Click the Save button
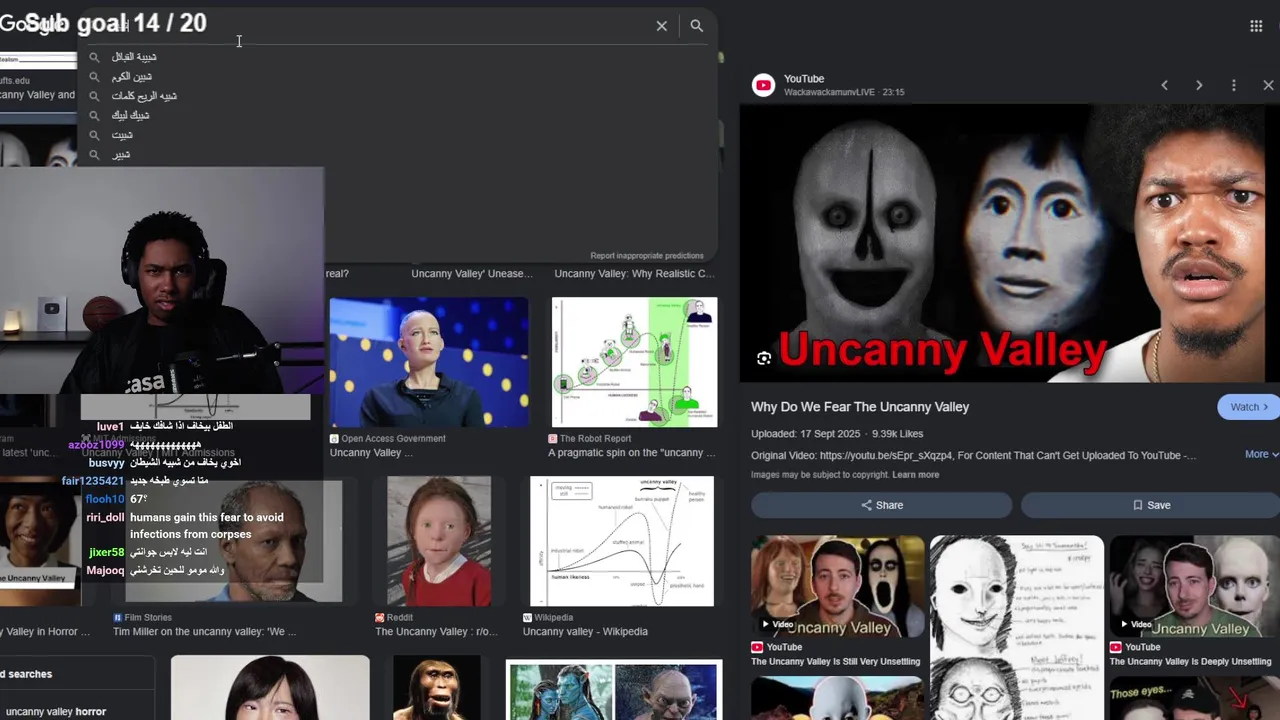Image resolution: width=1280 pixels, height=720 pixels. pyautogui.click(x=1150, y=505)
